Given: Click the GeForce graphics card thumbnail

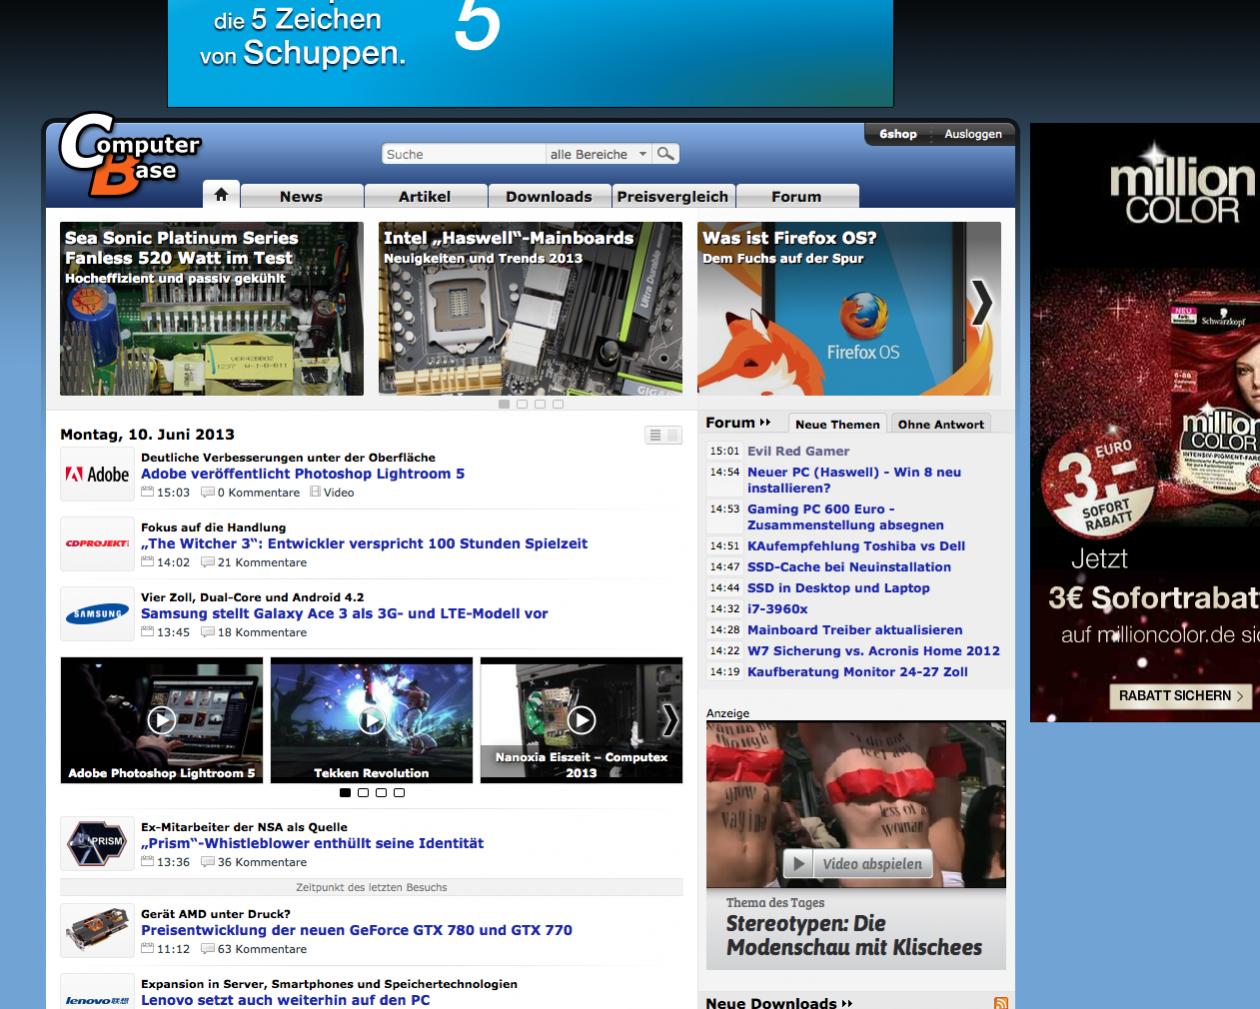Looking at the screenshot, I should (97, 930).
